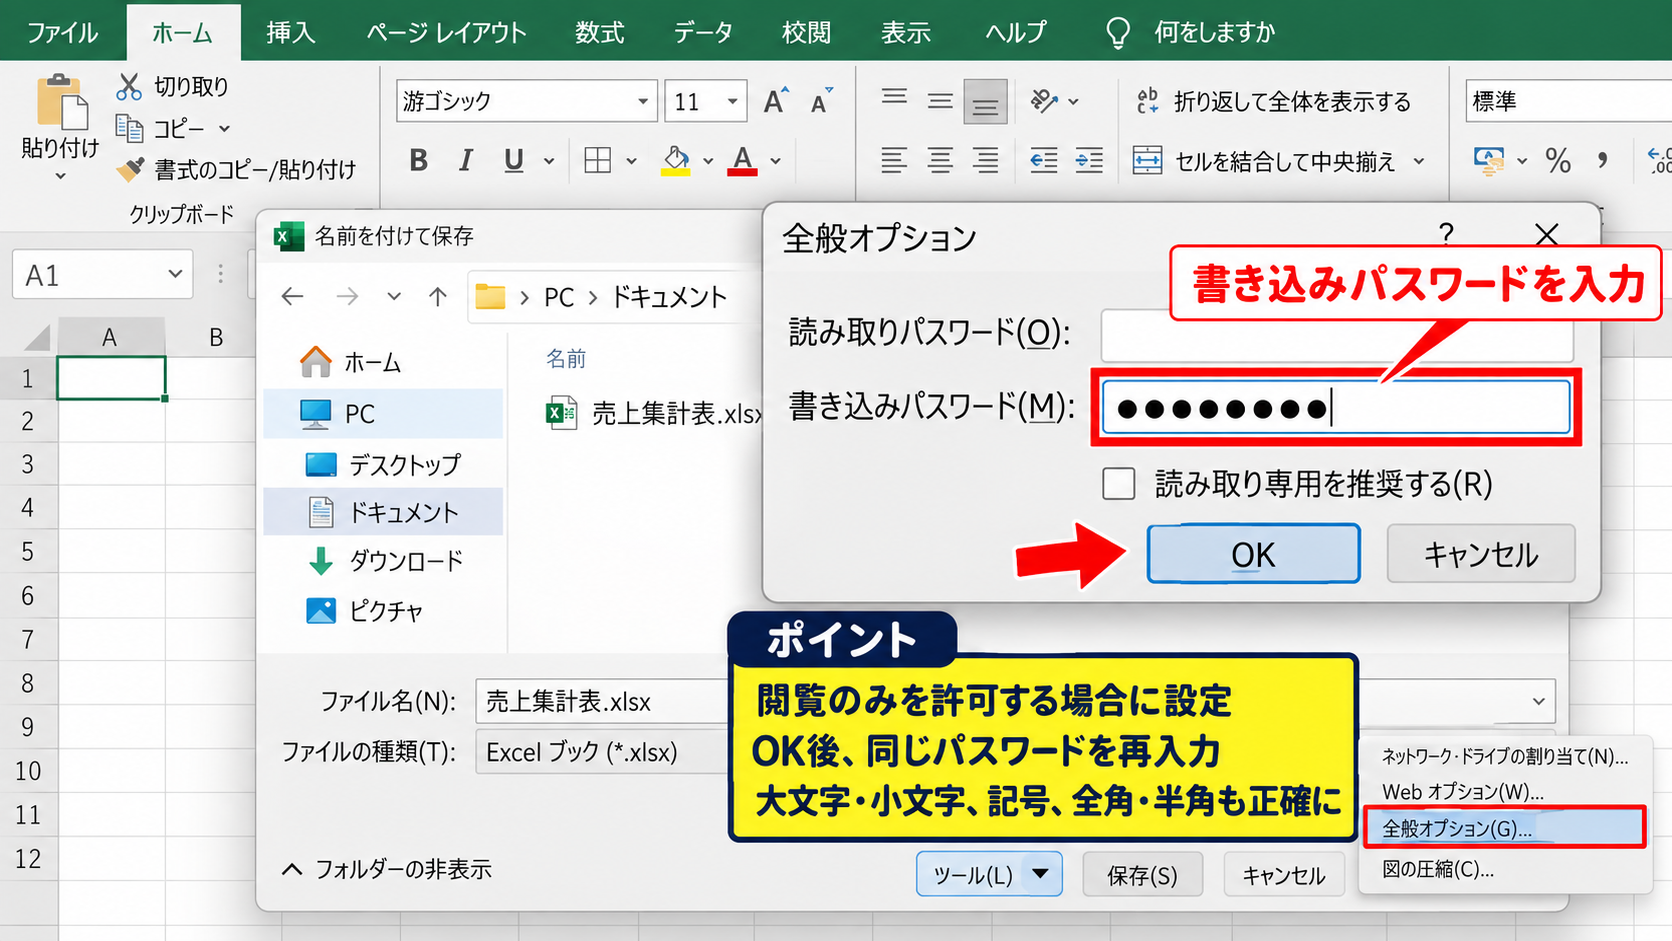Image resolution: width=1672 pixels, height=941 pixels.
Task: Click the red font color button
Action: (742, 160)
